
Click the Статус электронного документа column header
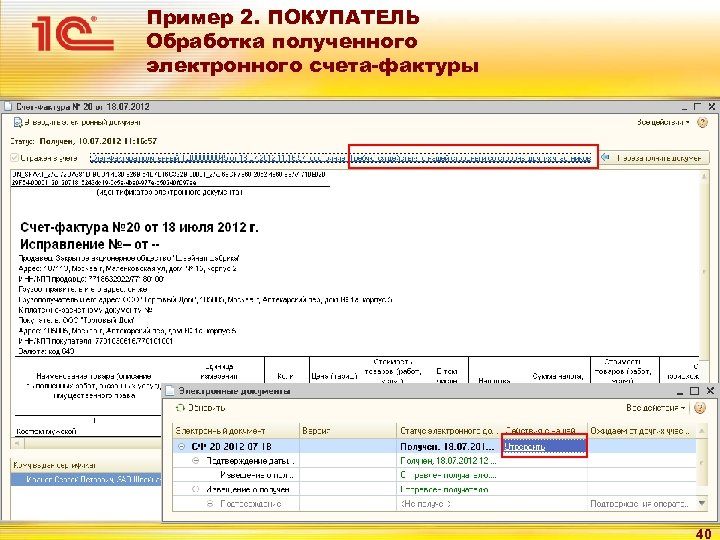coord(449,431)
